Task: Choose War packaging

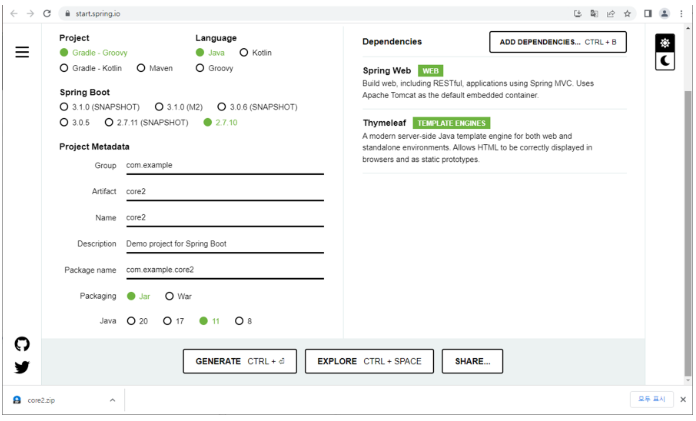Action: coord(178,296)
